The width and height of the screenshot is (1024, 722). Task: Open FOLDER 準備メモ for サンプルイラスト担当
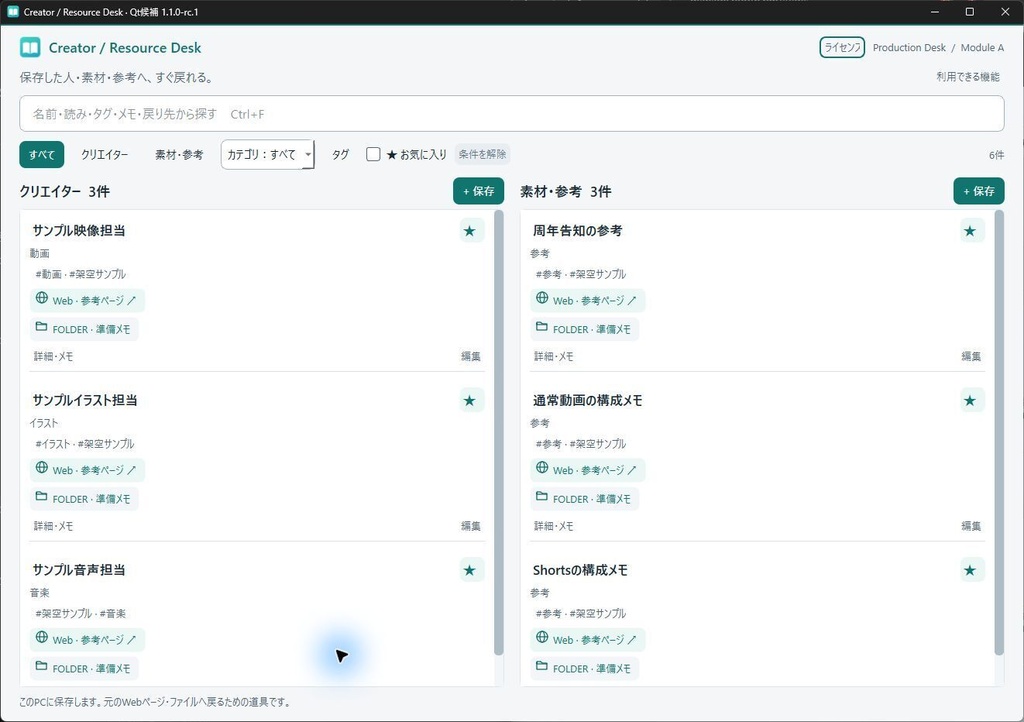coord(84,499)
